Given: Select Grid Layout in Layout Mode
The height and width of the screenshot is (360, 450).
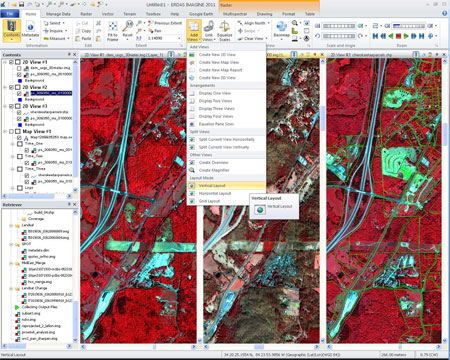Looking at the screenshot, I should (226, 201).
